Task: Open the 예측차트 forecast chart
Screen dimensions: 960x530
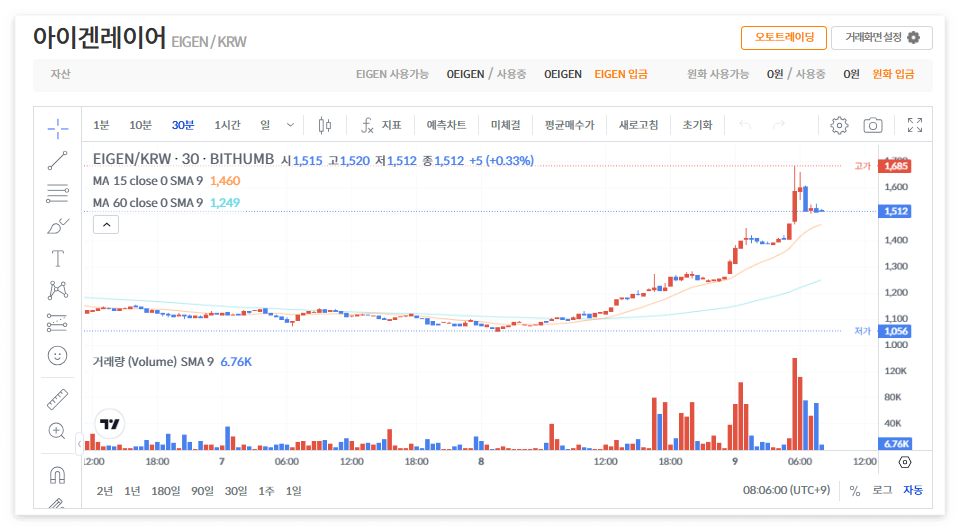Action: coord(446,125)
